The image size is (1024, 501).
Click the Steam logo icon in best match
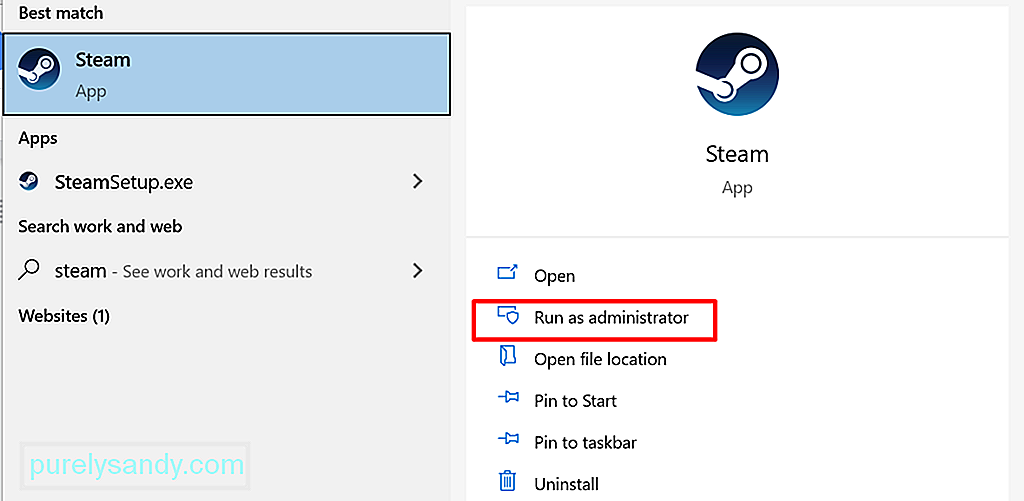point(38,68)
